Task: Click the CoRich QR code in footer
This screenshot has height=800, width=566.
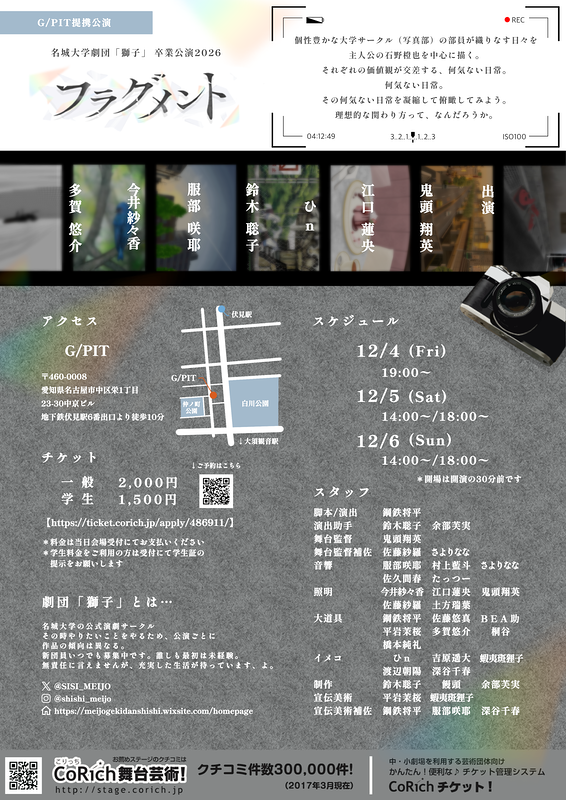Action: [23, 776]
